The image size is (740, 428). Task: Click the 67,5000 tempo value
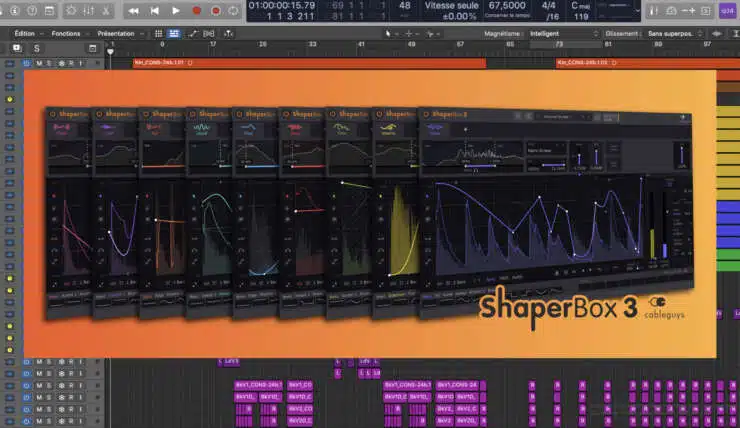coord(507,6)
